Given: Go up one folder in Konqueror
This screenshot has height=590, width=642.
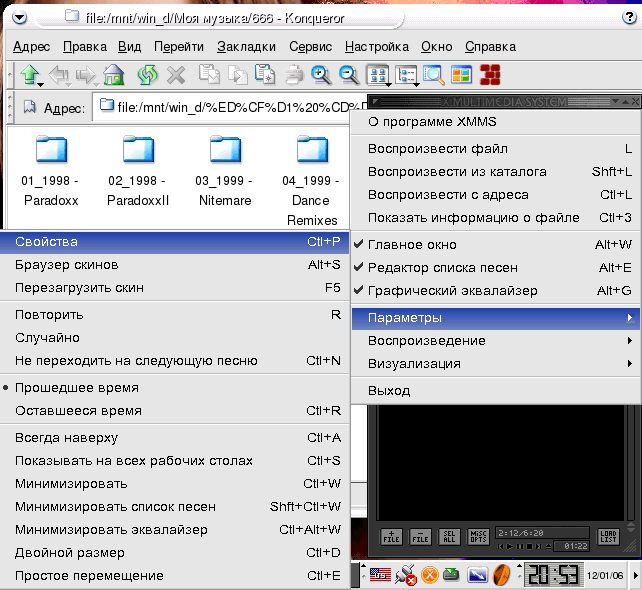Looking at the screenshot, I should click(29, 75).
